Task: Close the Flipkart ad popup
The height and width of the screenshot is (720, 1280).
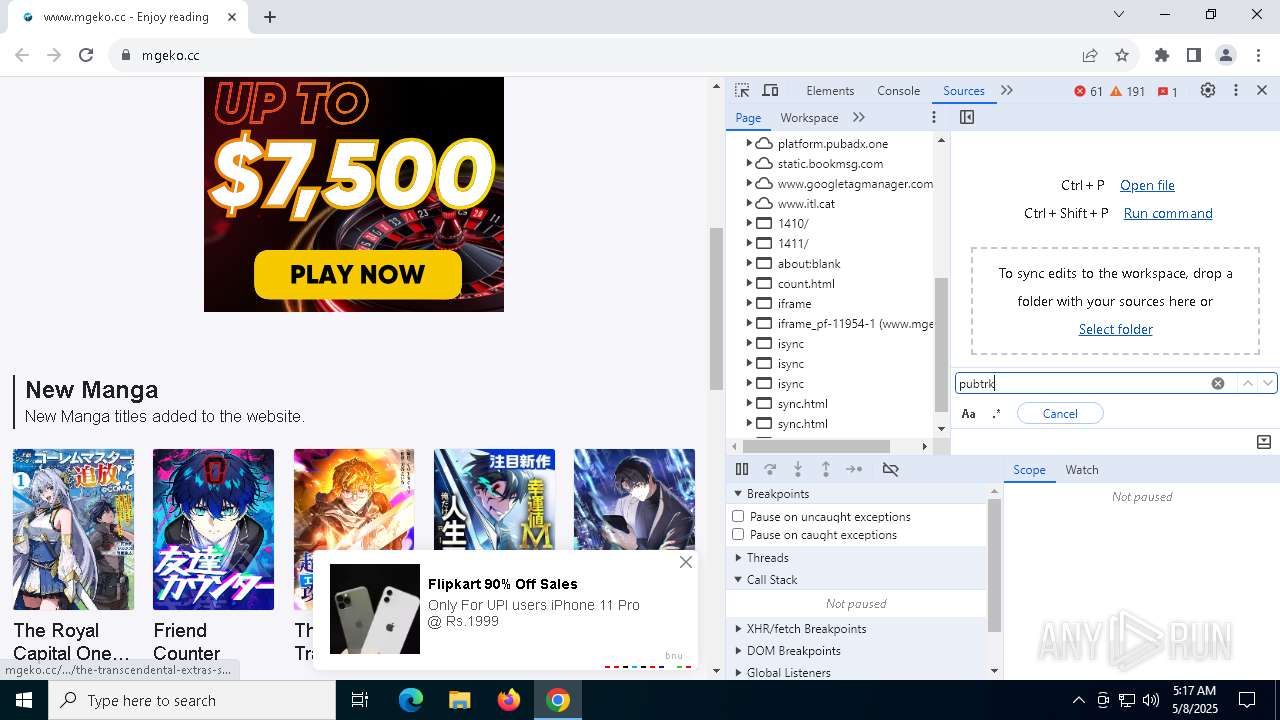Action: pyautogui.click(x=686, y=562)
